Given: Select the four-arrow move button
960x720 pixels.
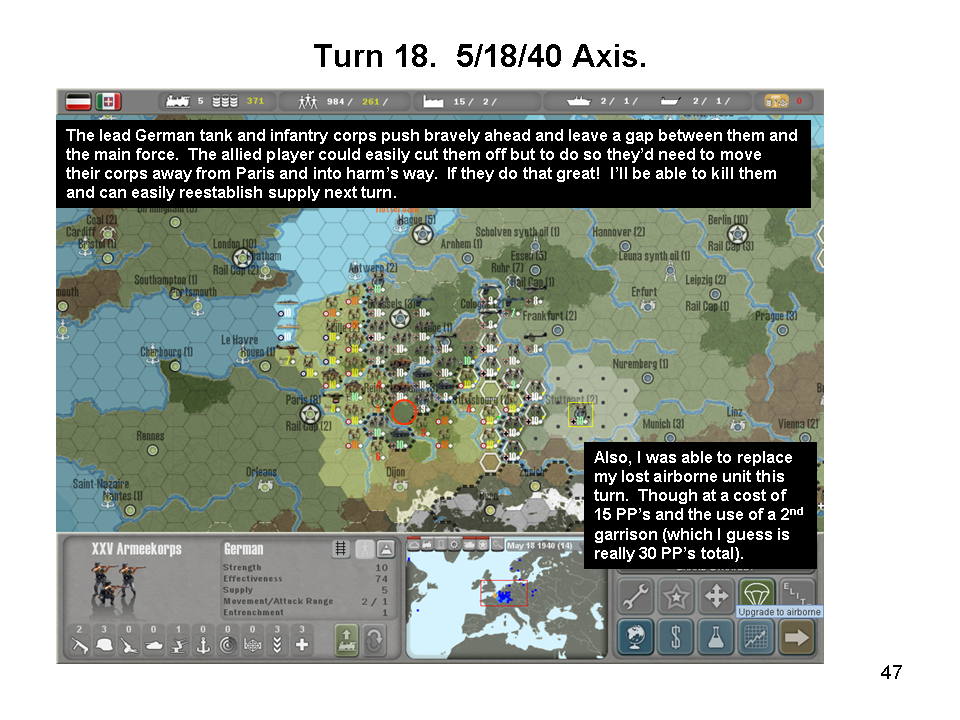Looking at the screenshot, I should tap(716, 597).
